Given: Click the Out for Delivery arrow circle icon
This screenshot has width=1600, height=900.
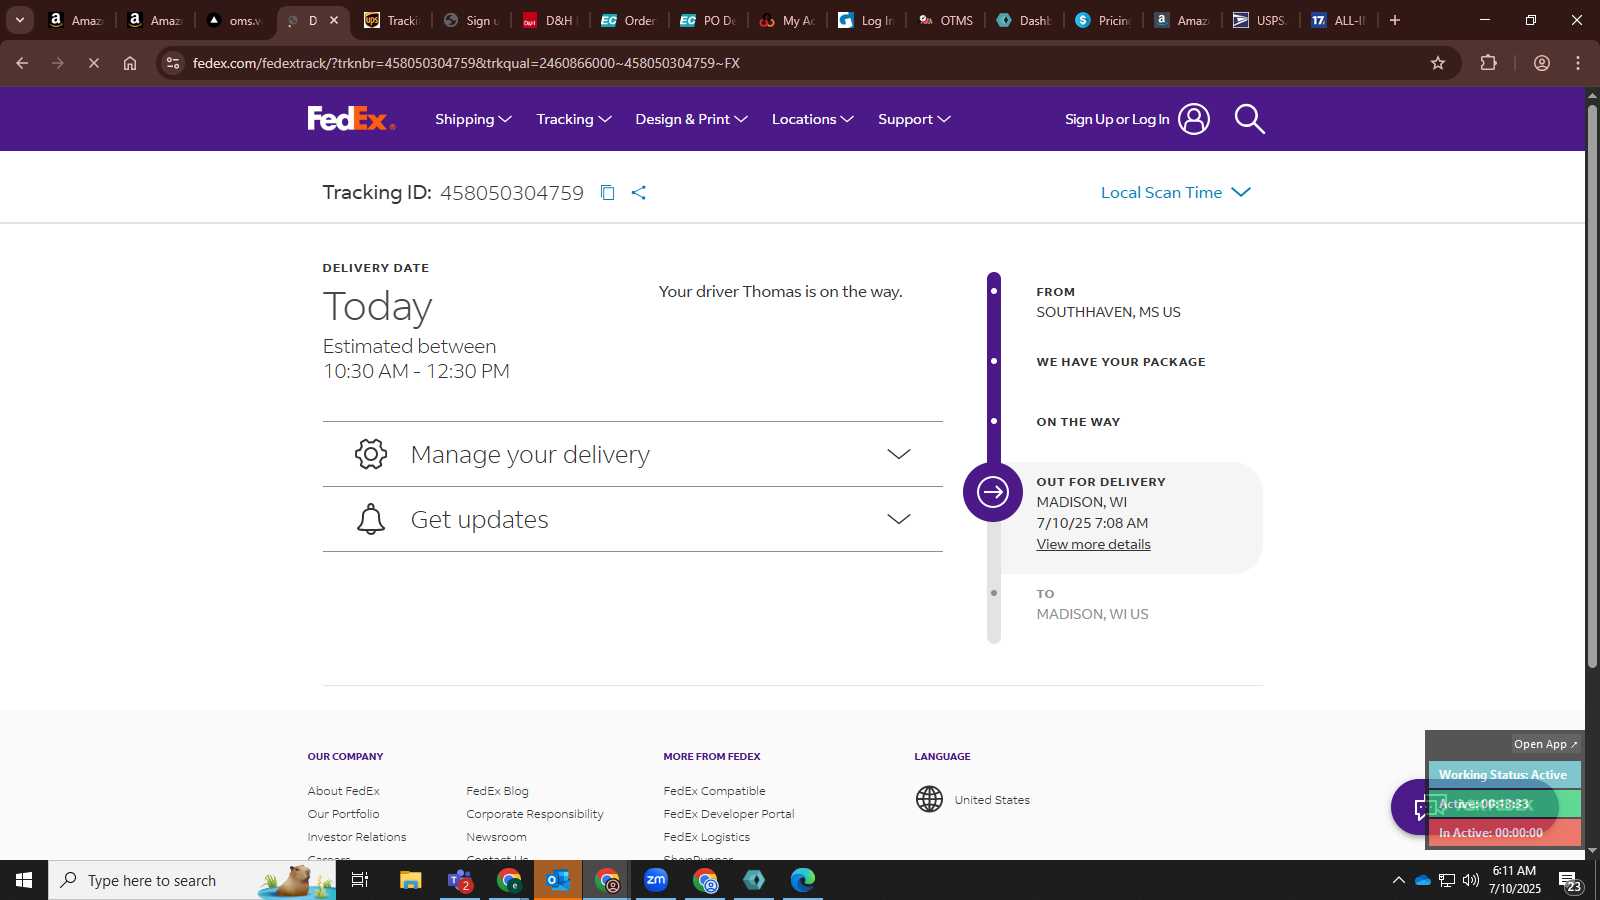Looking at the screenshot, I should coord(993,492).
